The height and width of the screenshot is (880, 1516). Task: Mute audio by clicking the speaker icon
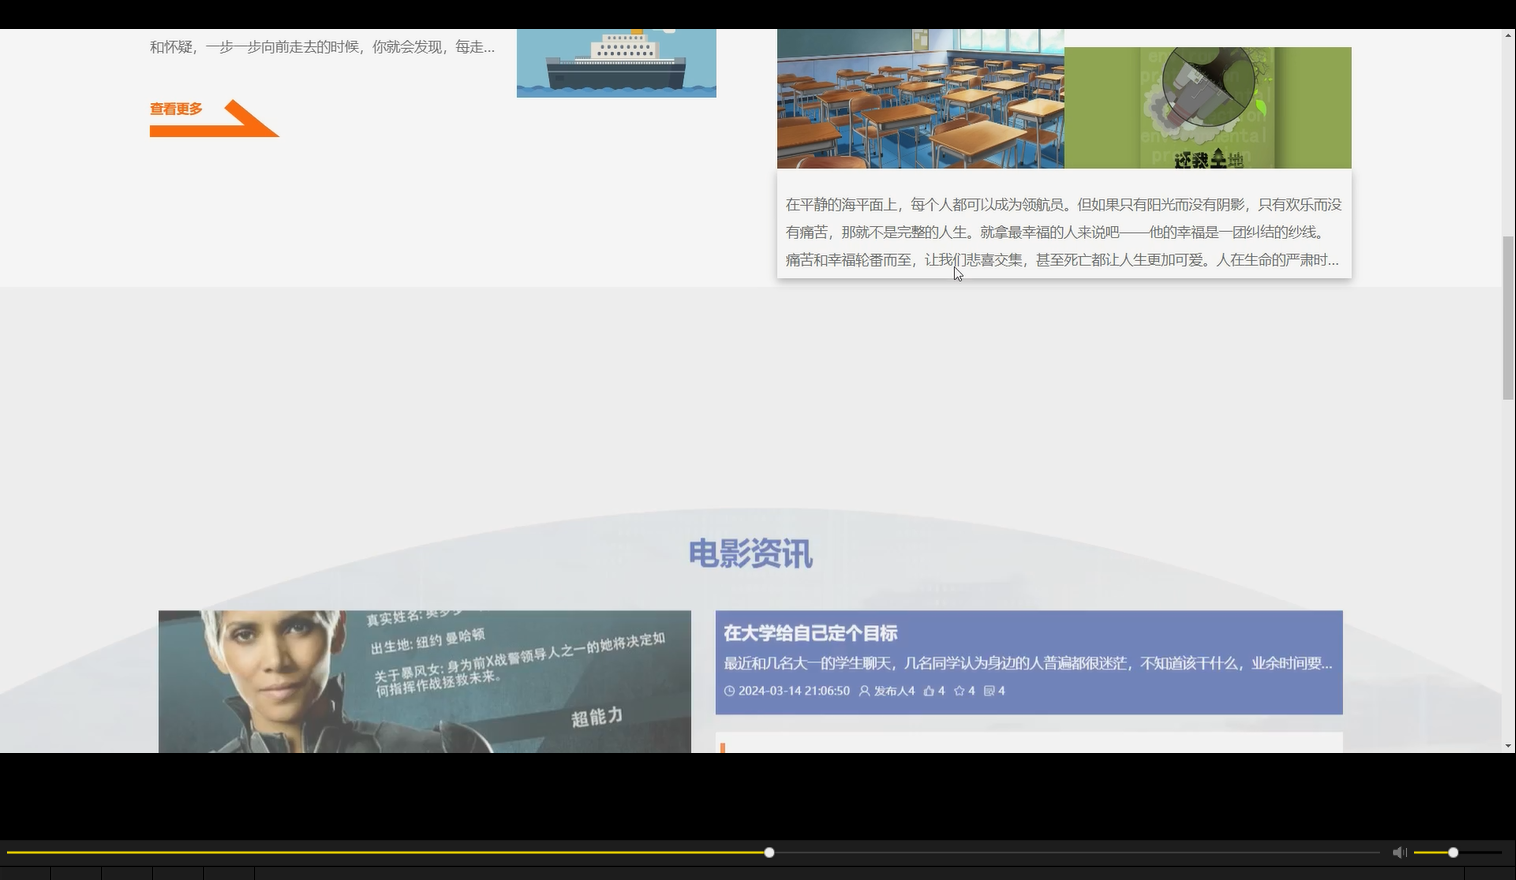[x=1399, y=852]
